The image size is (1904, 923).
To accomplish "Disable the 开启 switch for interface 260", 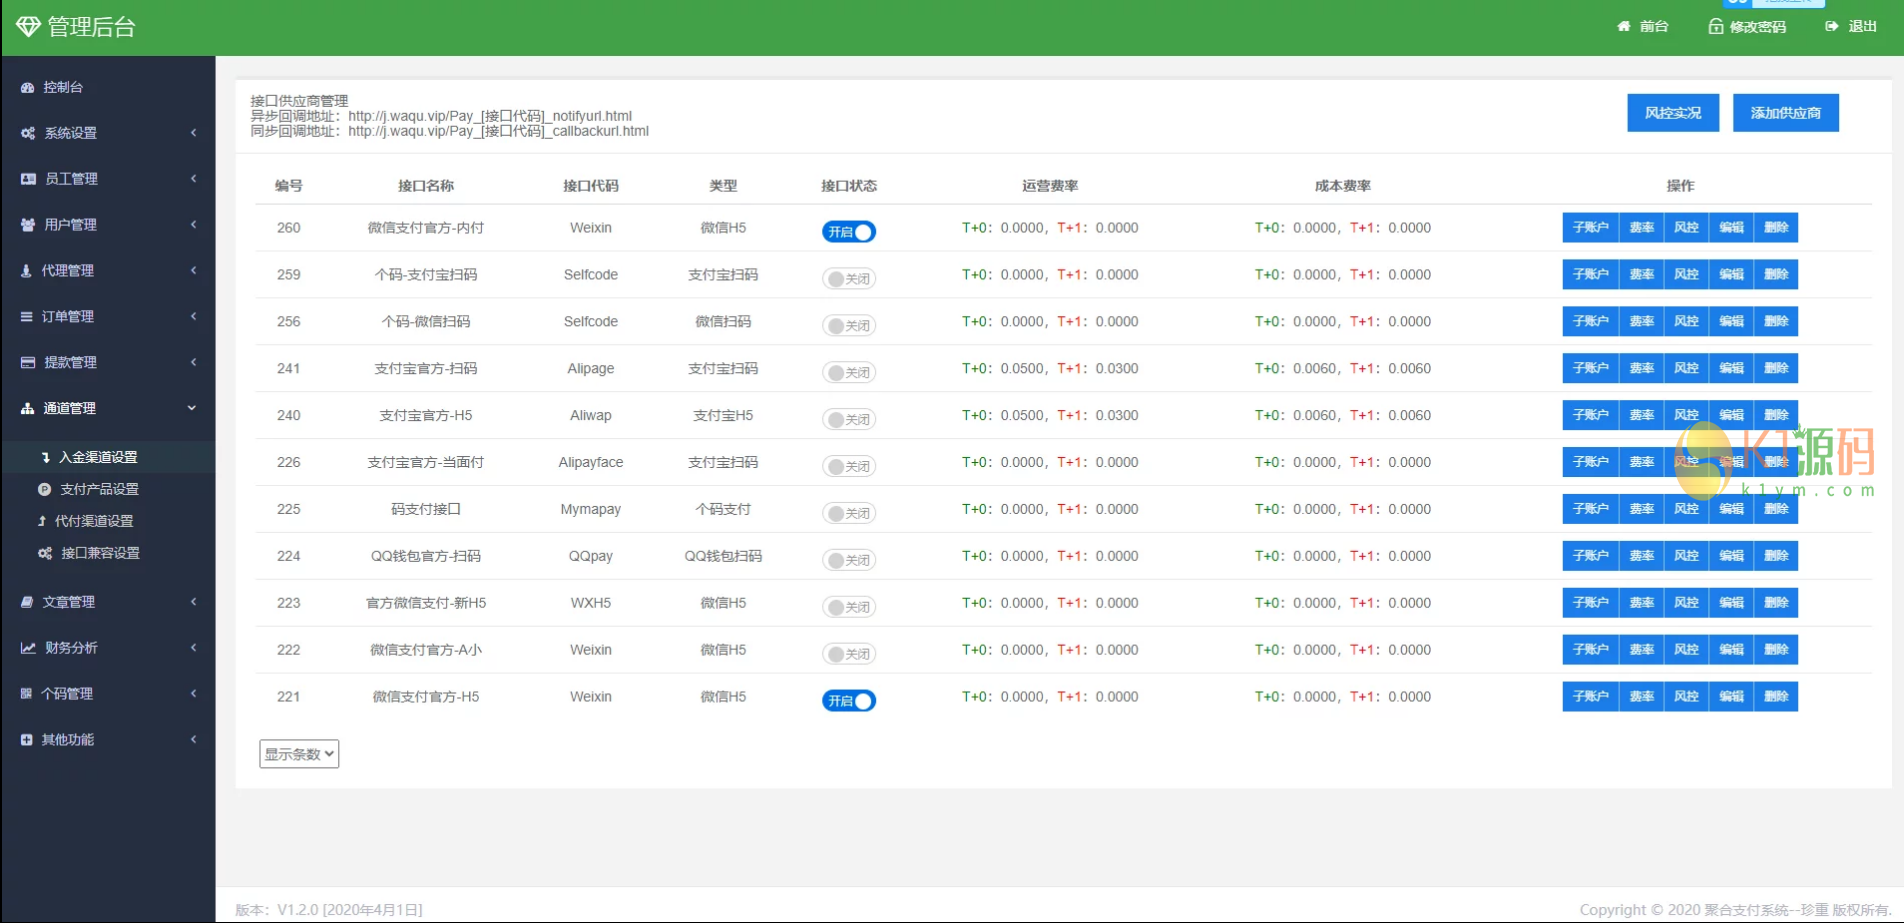I will tap(848, 231).
